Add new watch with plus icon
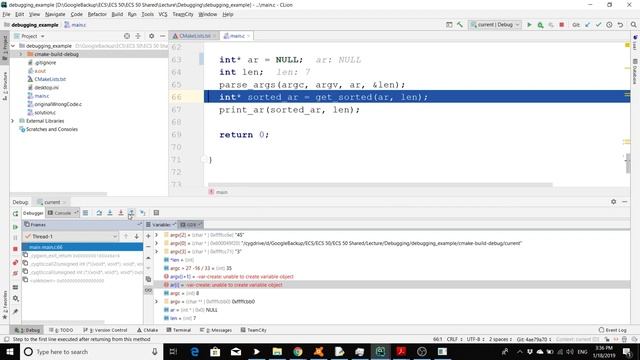The width and height of the screenshot is (640, 360). (x=148, y=236)
